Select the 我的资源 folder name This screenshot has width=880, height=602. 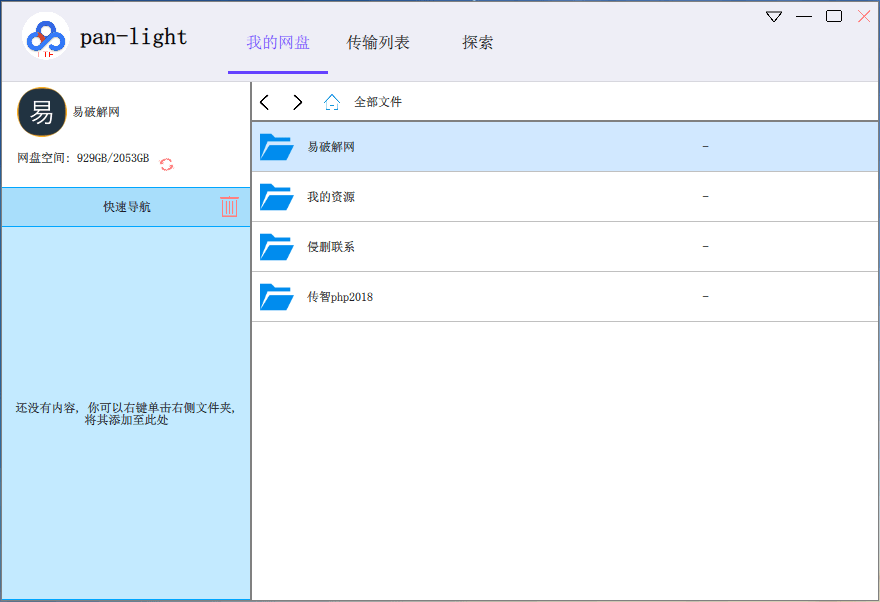click(331, 197)
